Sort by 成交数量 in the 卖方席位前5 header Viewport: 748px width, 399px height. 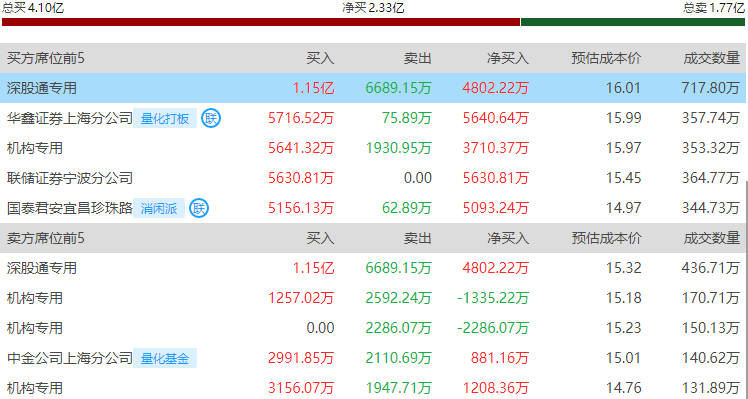711,238
